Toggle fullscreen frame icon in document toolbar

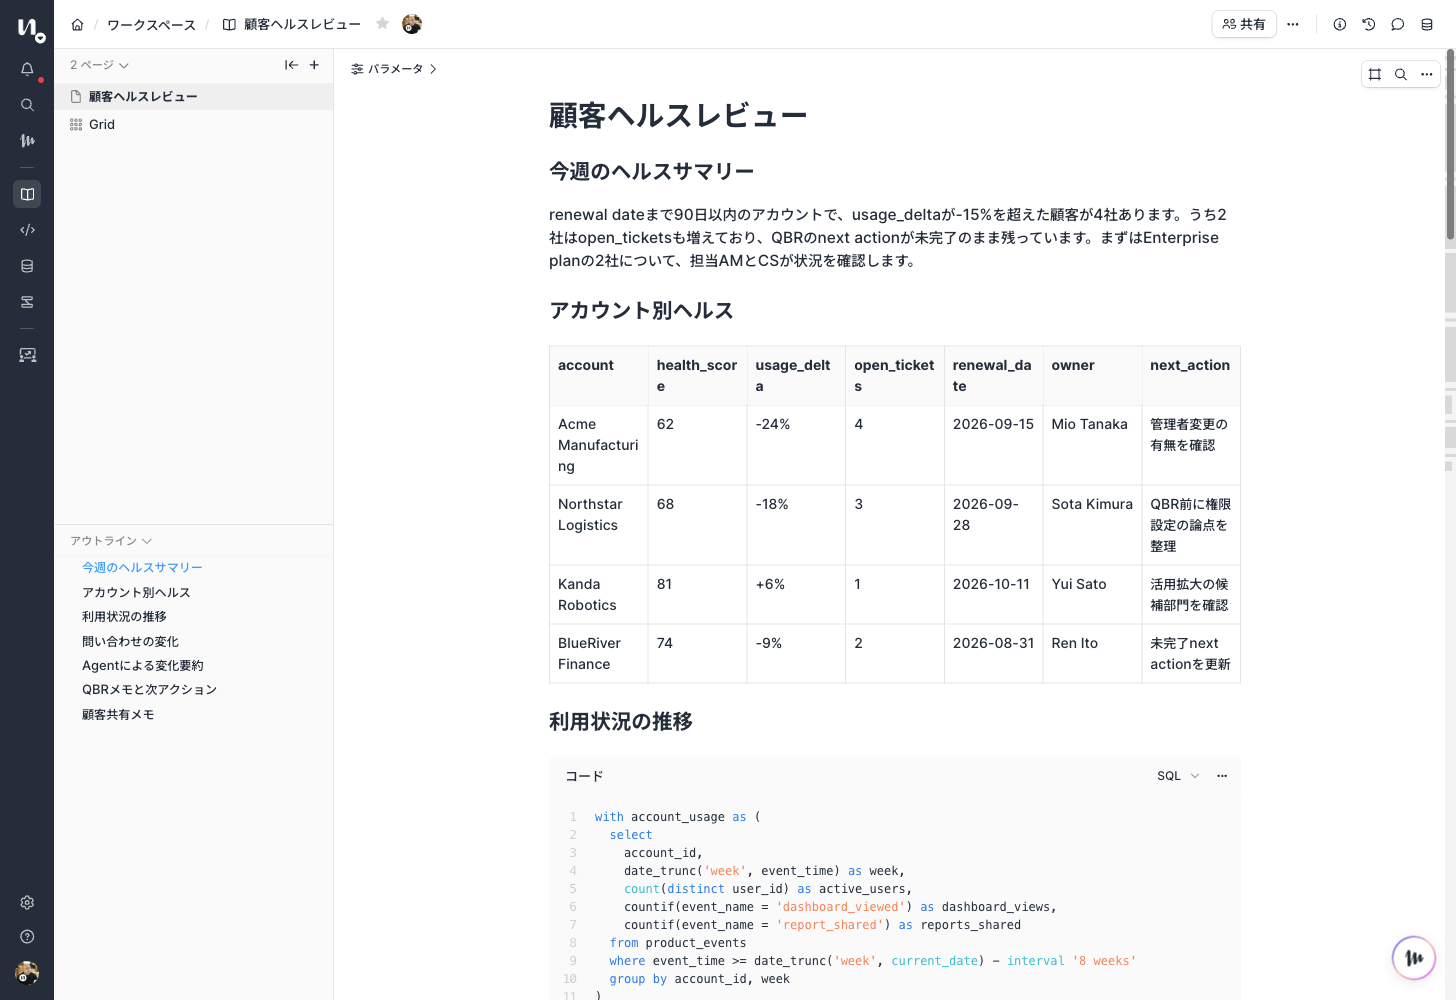pyautogui.click(x=1375, y=74)
